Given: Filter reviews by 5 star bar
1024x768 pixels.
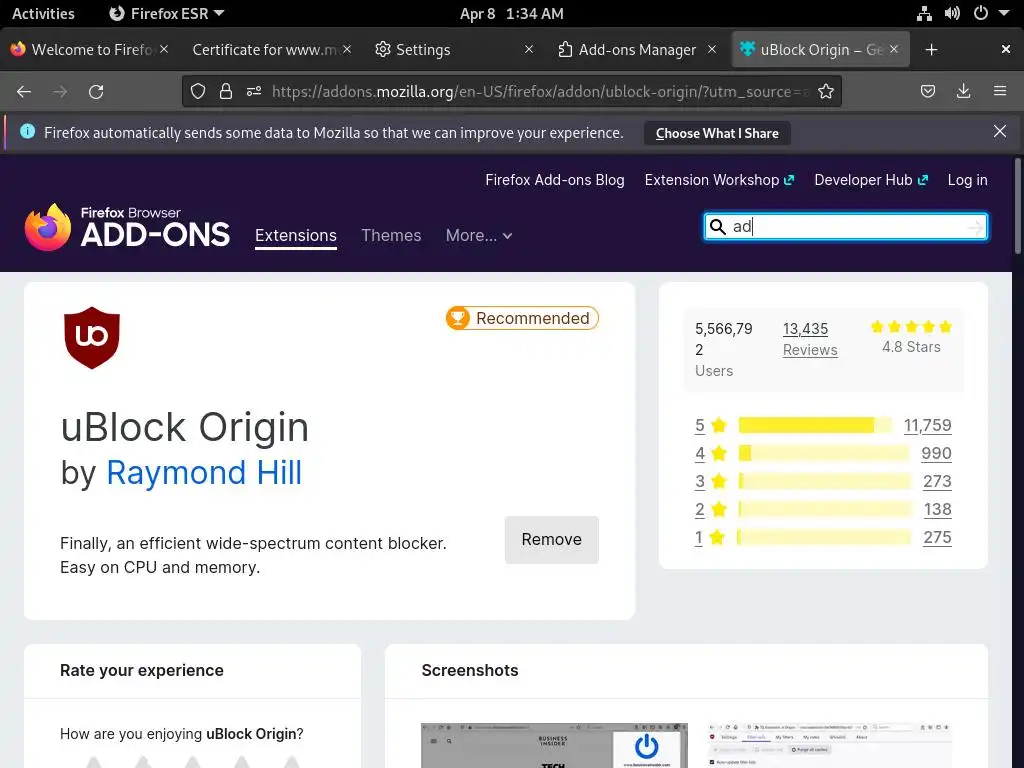Looking at the screenshot, I should click(x=815, y=425).
